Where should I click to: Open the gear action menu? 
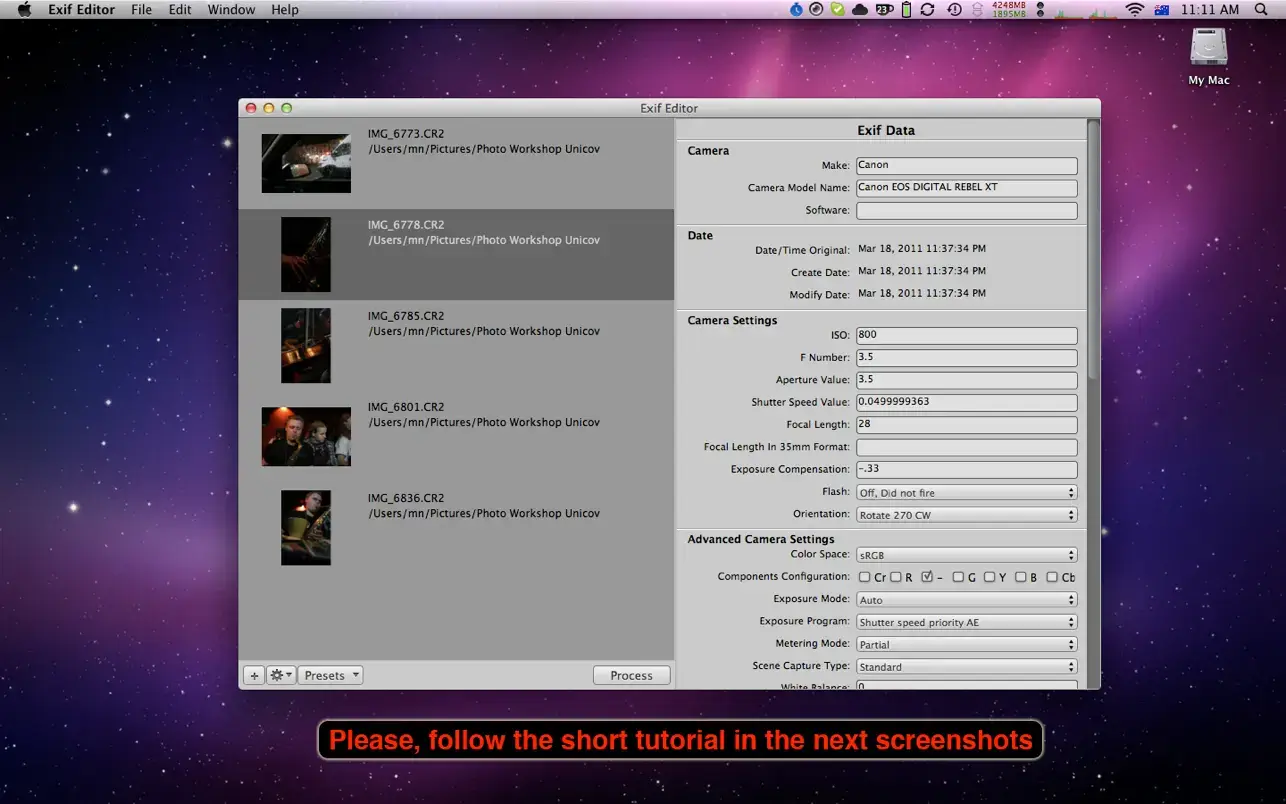click(x=280, y=676)
